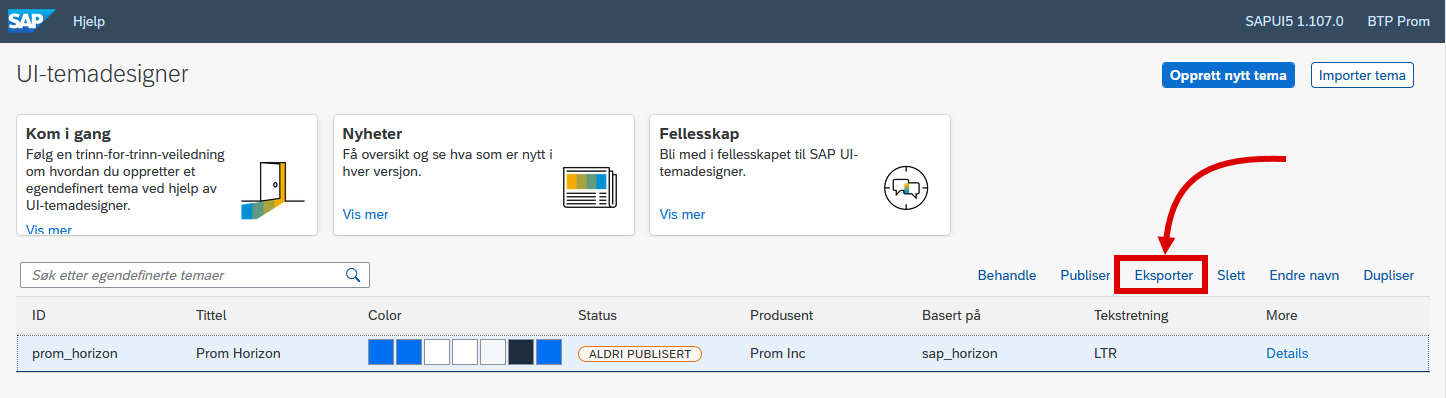Click the sap_horizon base theme cell
1446x398 pixels.
coord(960,353)
